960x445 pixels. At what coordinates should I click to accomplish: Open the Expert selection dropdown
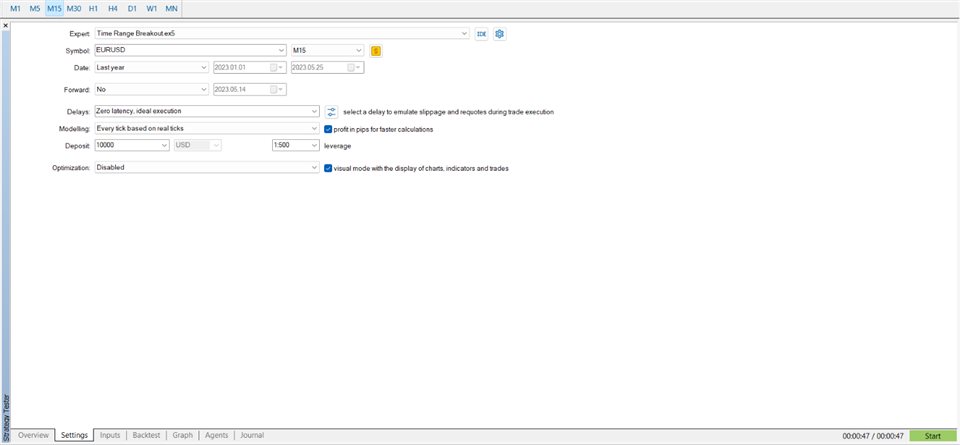(x=282, y=34)
